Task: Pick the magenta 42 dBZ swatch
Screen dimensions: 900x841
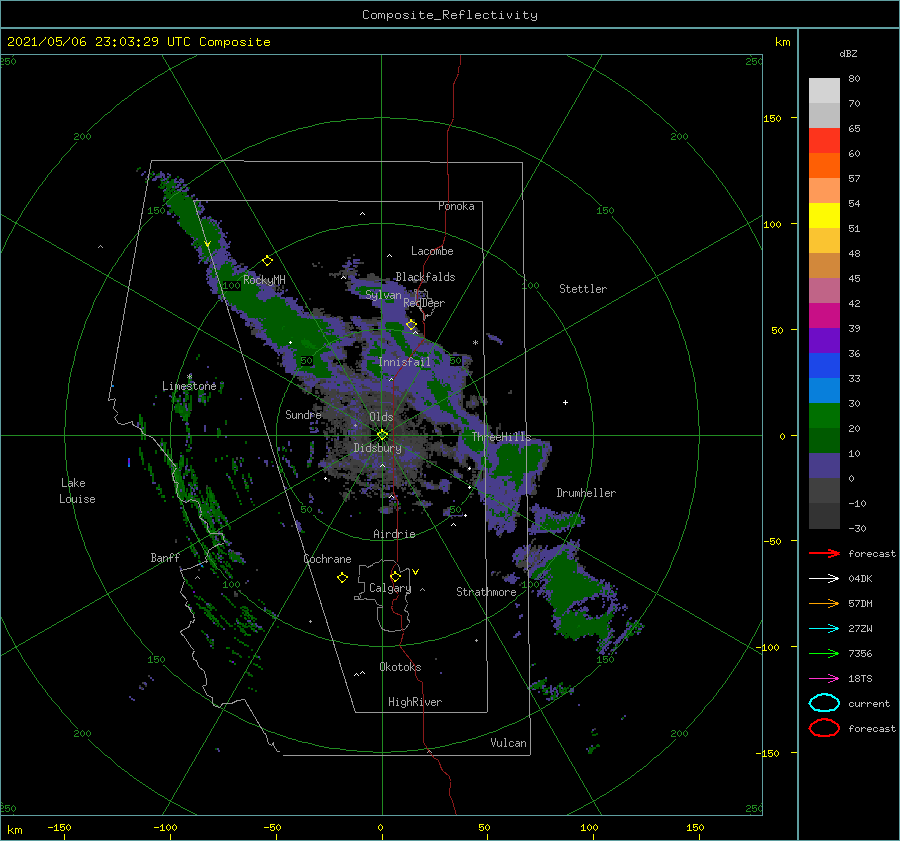Action: coord(824,316)
